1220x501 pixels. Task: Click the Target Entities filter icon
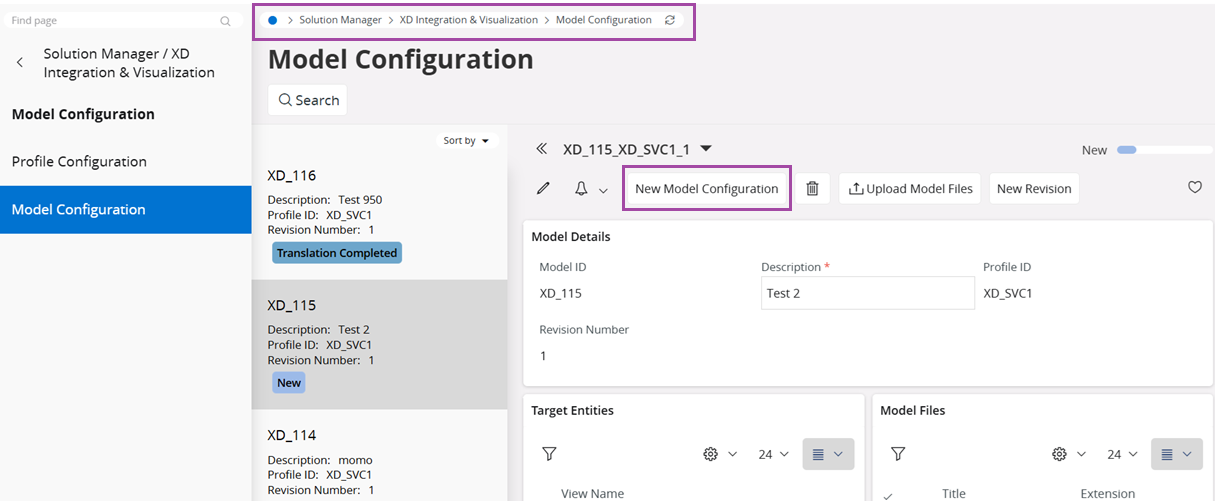click(x=549, y=454)
